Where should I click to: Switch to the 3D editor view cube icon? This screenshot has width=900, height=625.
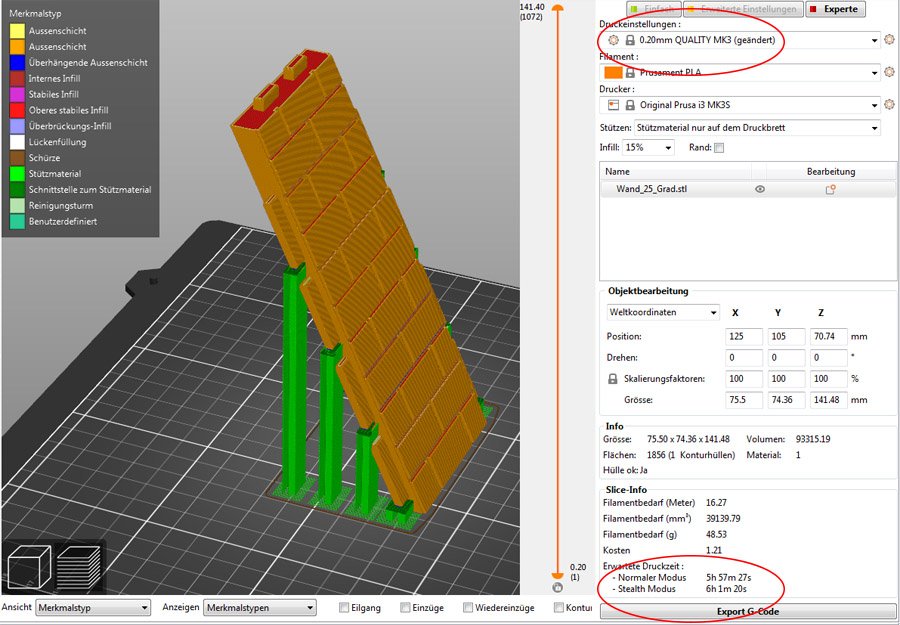point(29,570)
